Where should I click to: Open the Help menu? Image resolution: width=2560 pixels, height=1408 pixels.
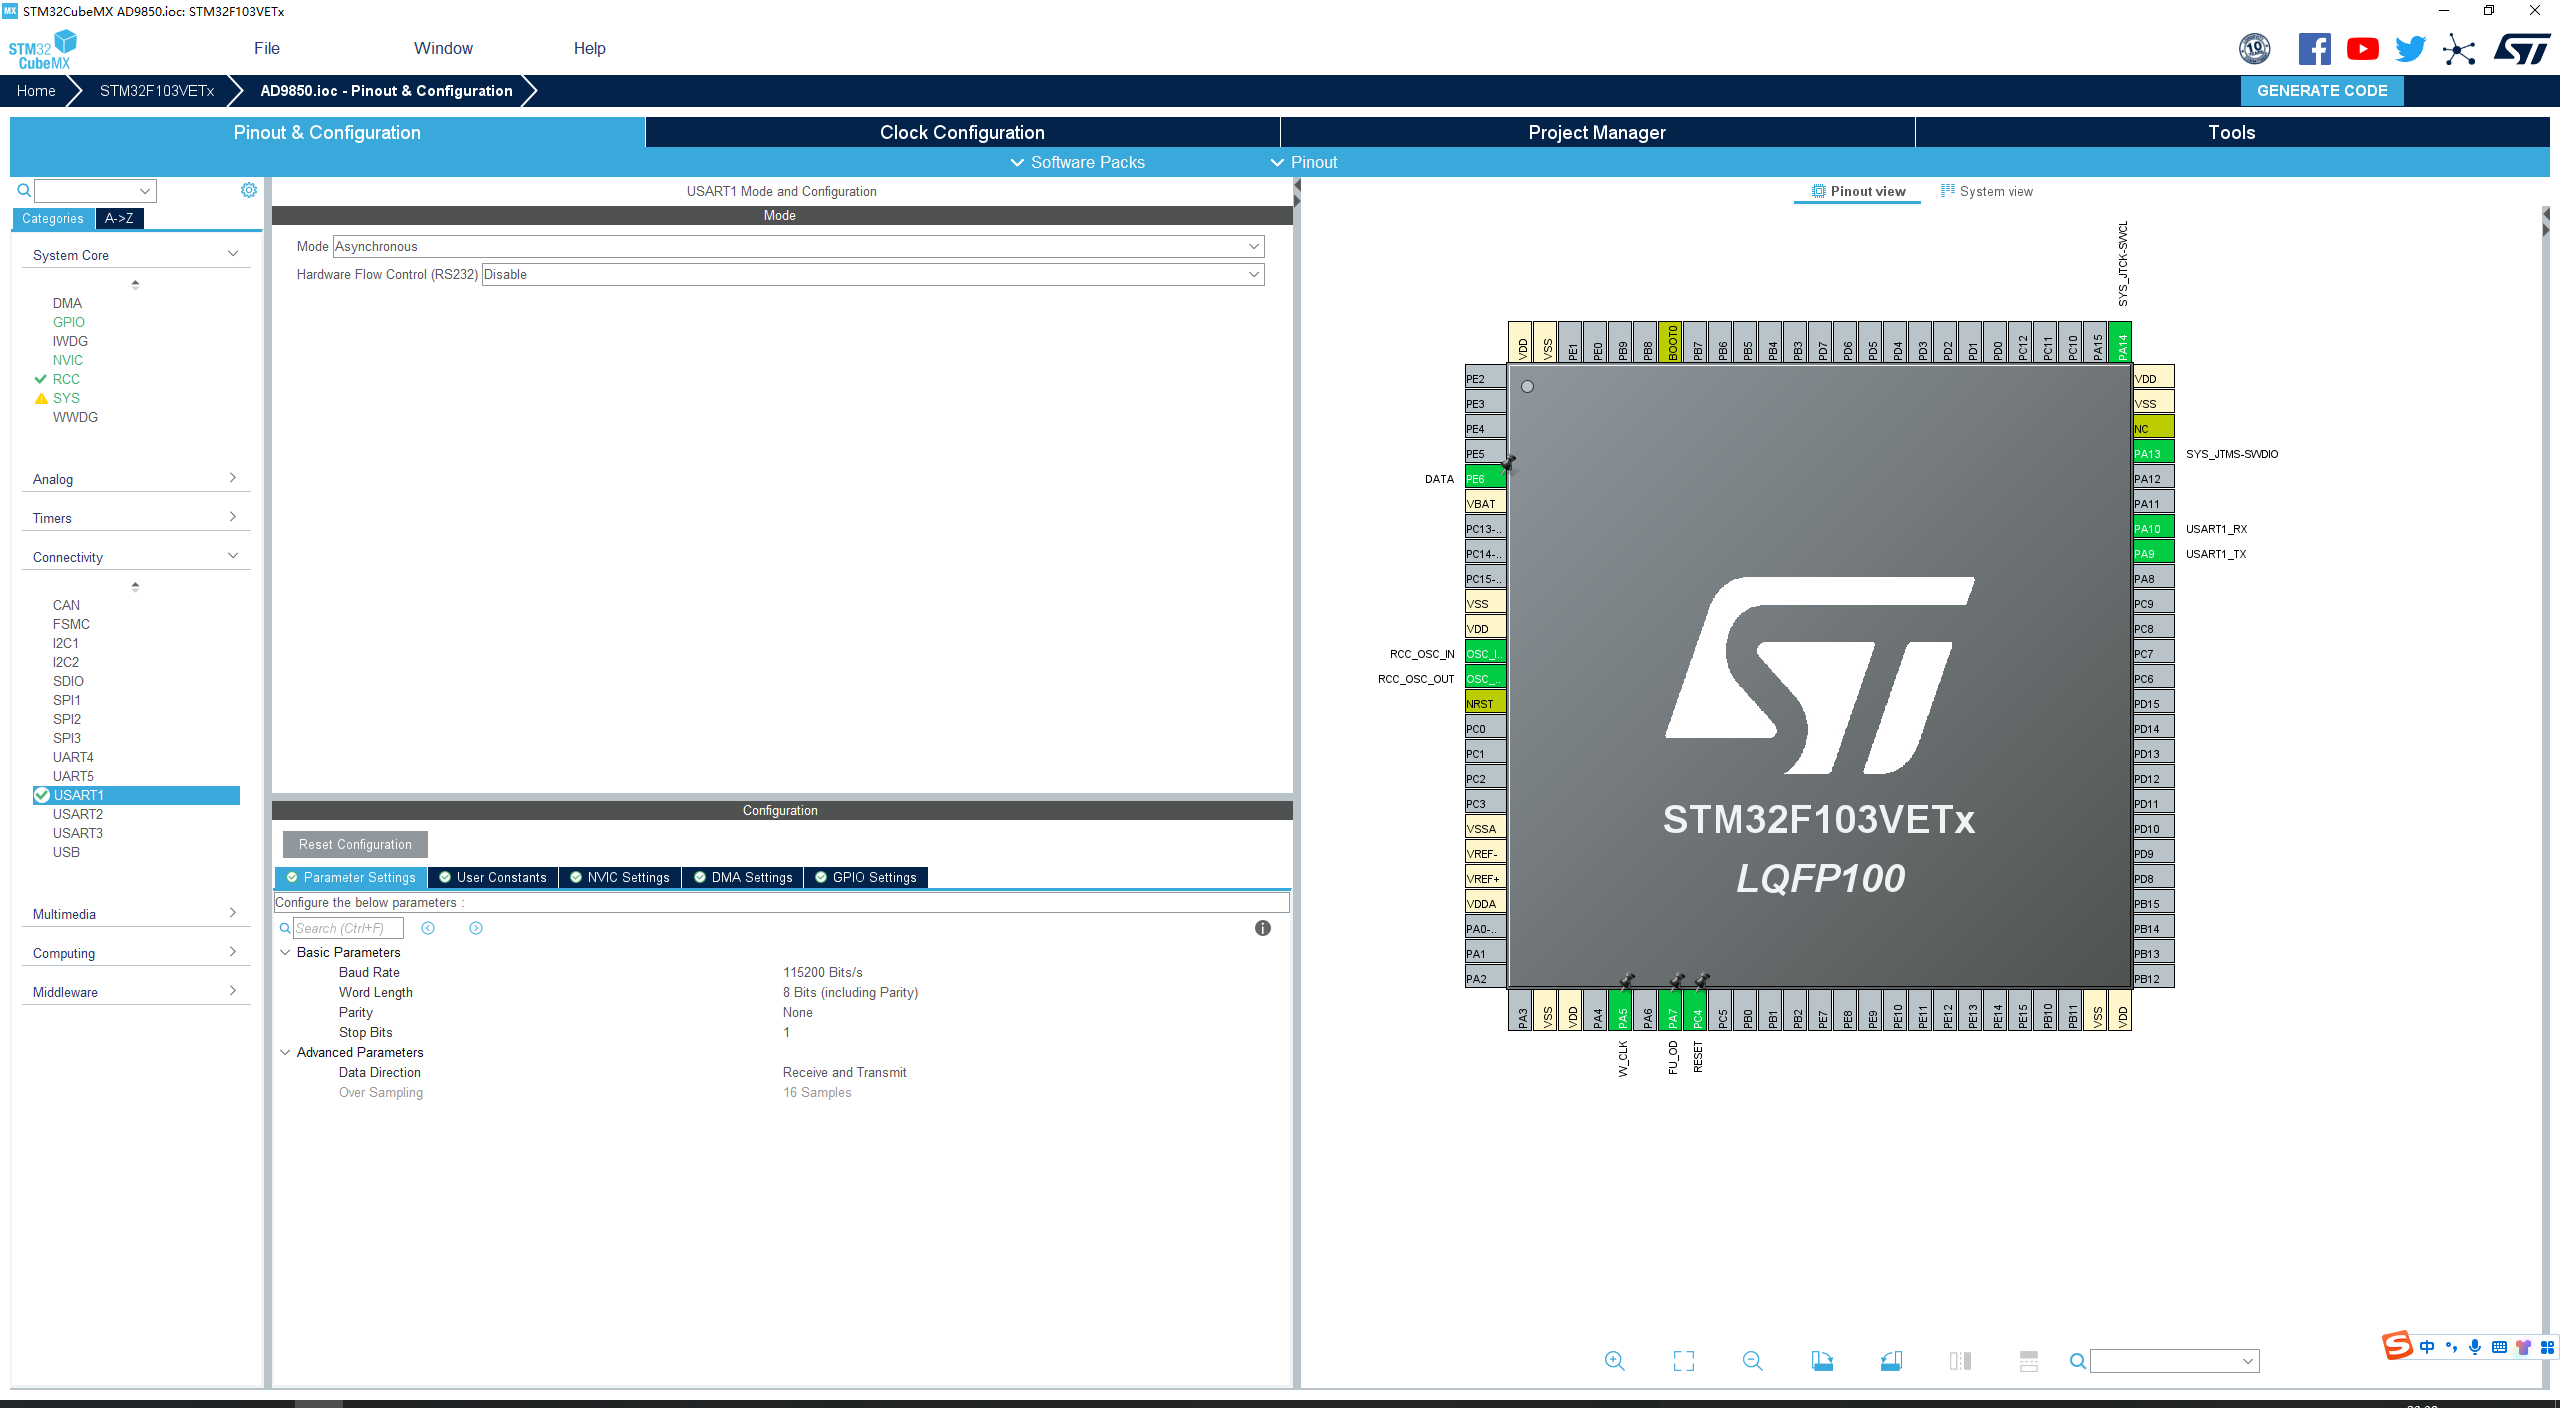point(590,48)
